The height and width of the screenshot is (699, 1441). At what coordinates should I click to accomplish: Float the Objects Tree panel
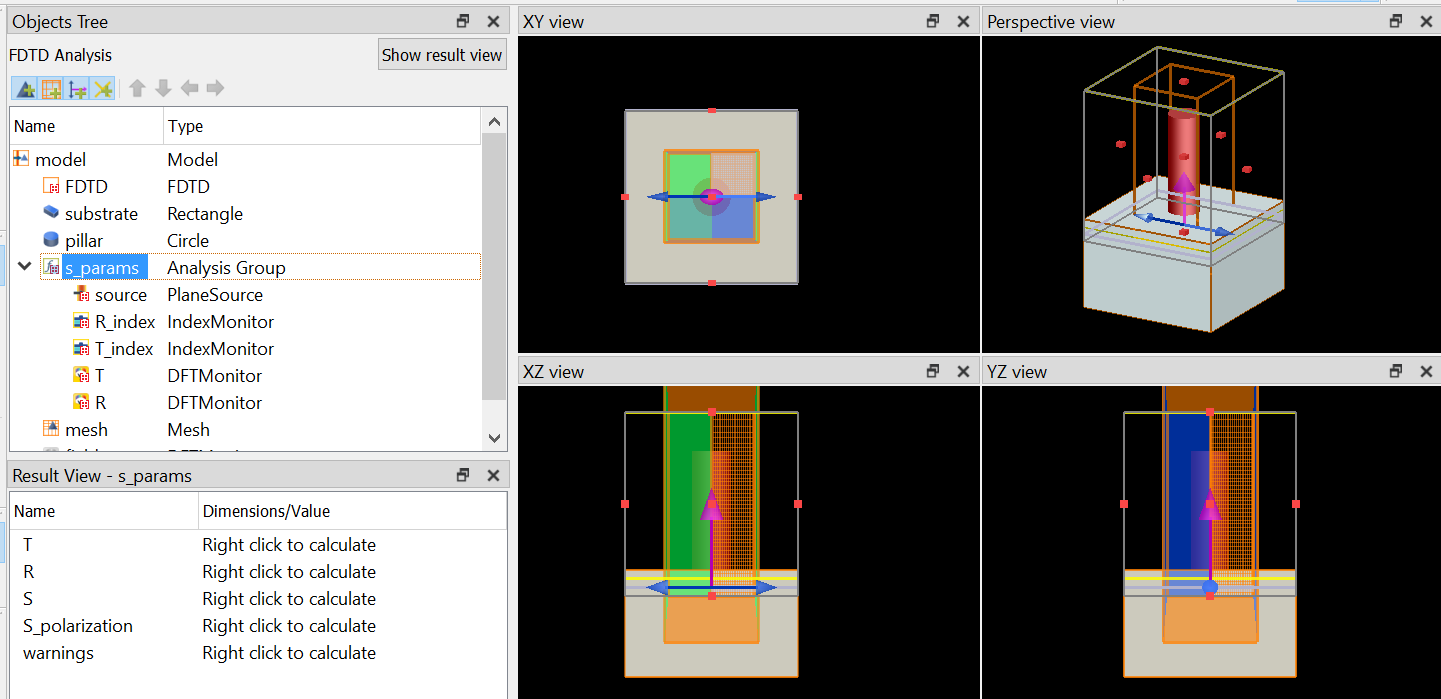[x=463, y=21]
